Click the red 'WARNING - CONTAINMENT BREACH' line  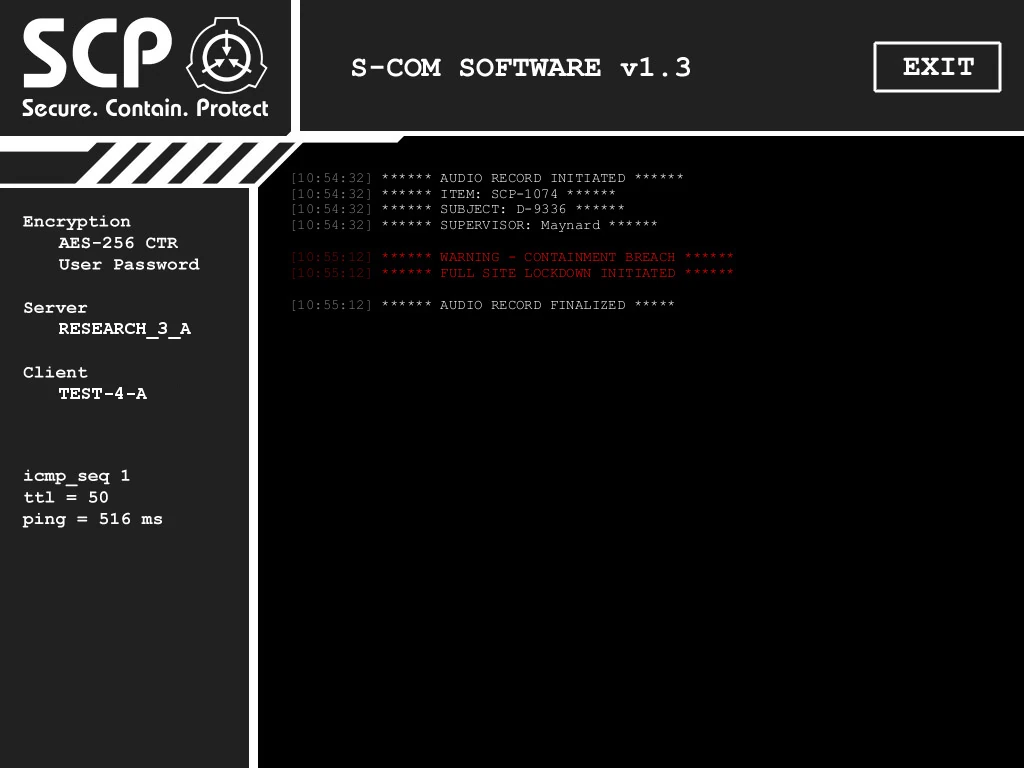tap(512, 257)
